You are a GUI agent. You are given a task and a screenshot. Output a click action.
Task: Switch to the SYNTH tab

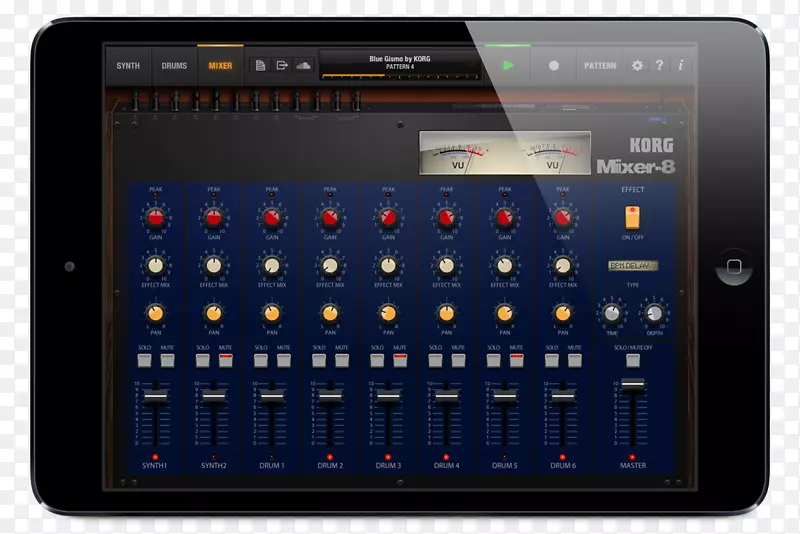pos(128,66)
